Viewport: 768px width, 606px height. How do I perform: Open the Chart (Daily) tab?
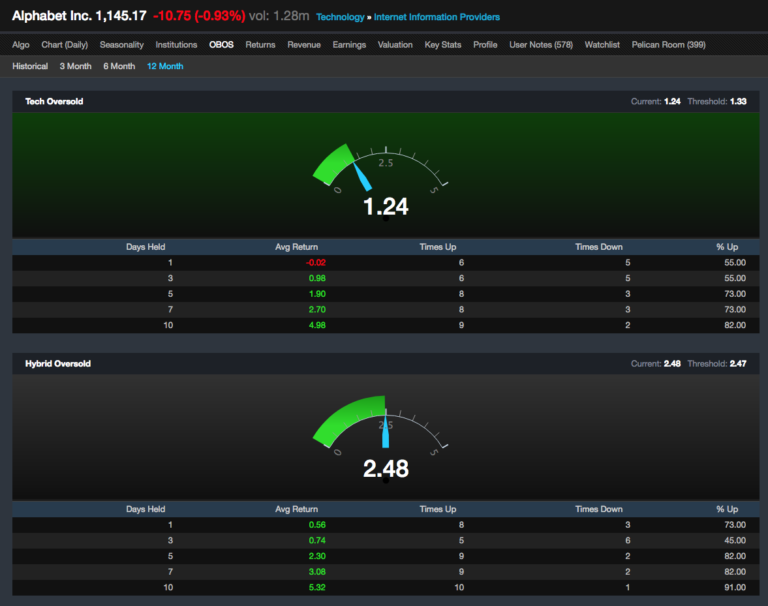tap(65, 45)
